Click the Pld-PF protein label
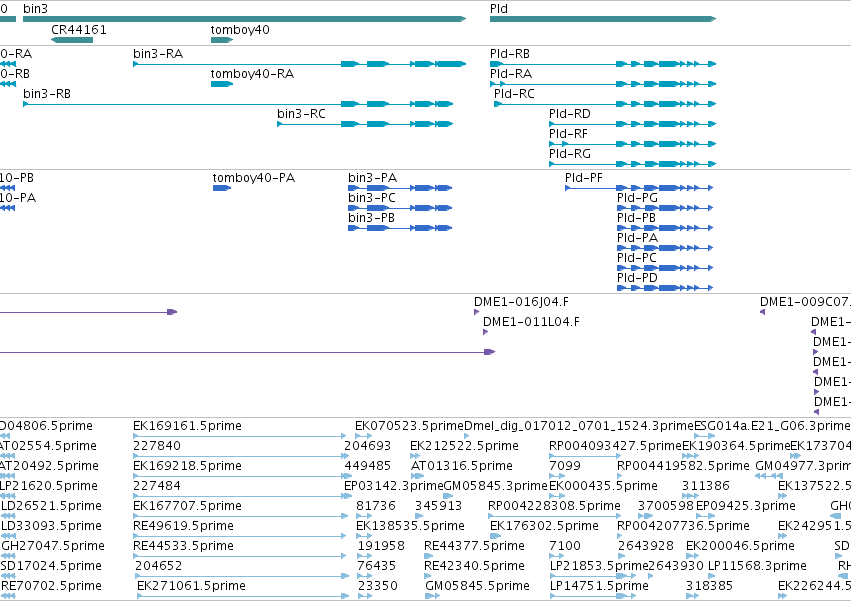Image resolution: width=851 pixels, height=601 pixels. click(583, 178)
